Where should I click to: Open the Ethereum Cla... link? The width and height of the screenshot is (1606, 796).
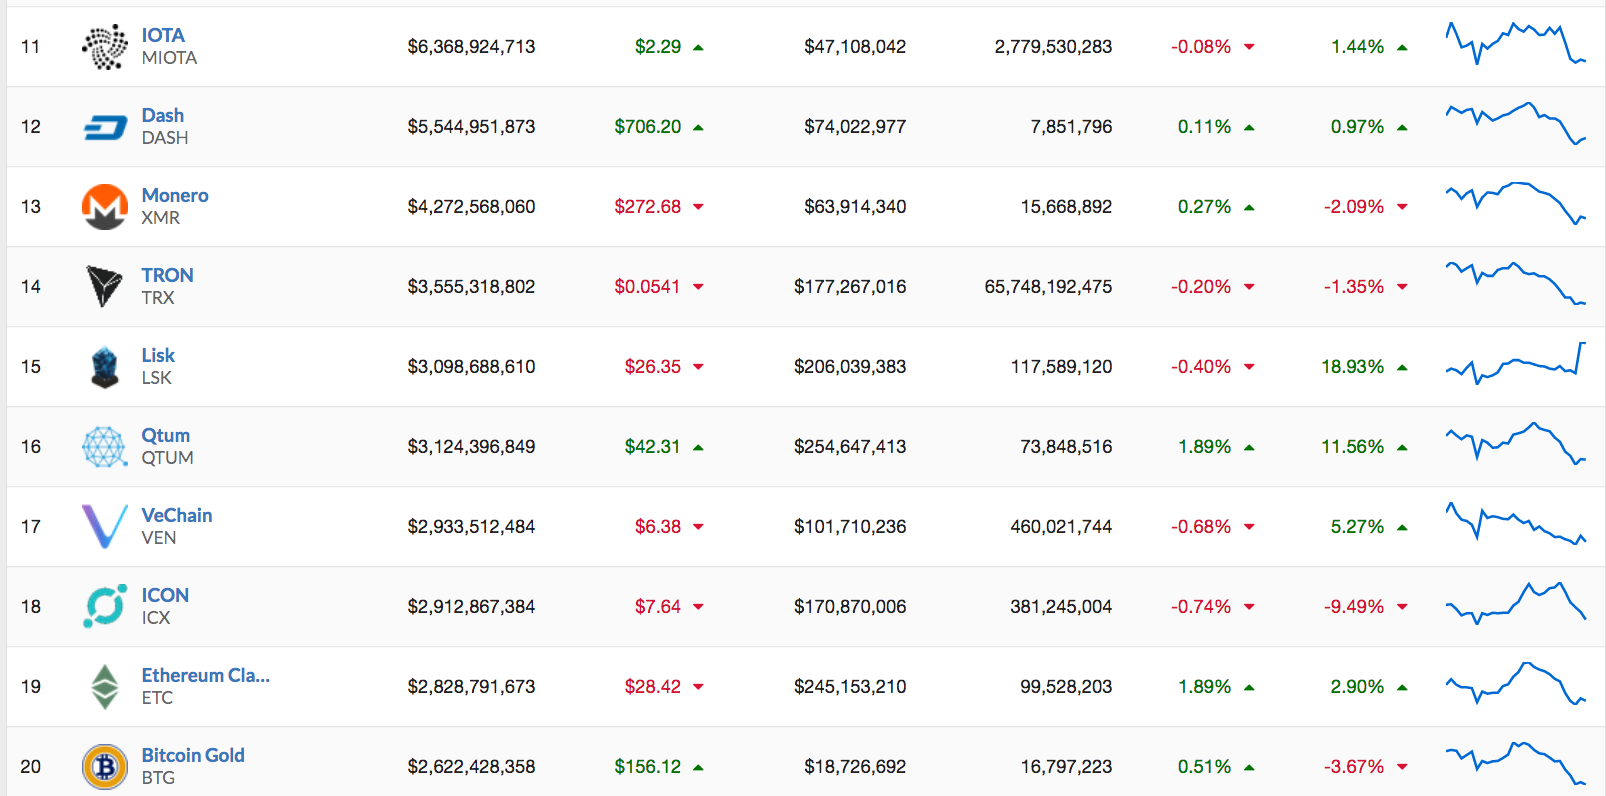coord(206,675)
